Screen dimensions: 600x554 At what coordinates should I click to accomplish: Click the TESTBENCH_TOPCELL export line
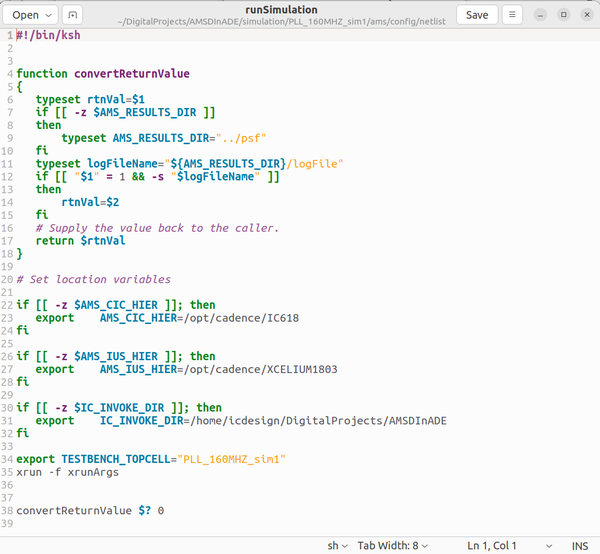coord(151,459)
